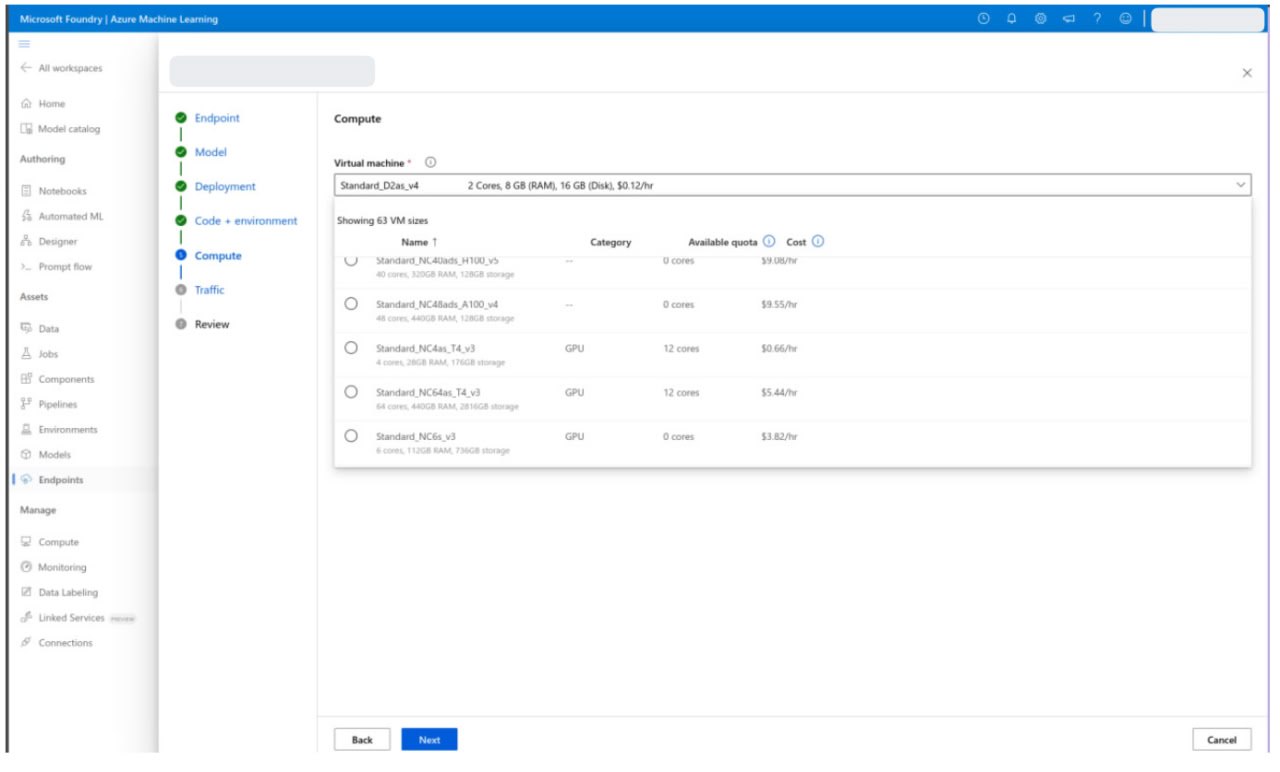The image size is (1280, 772).
Task: Click the feedback megaphone icon
Action: tap(1068, 19)
